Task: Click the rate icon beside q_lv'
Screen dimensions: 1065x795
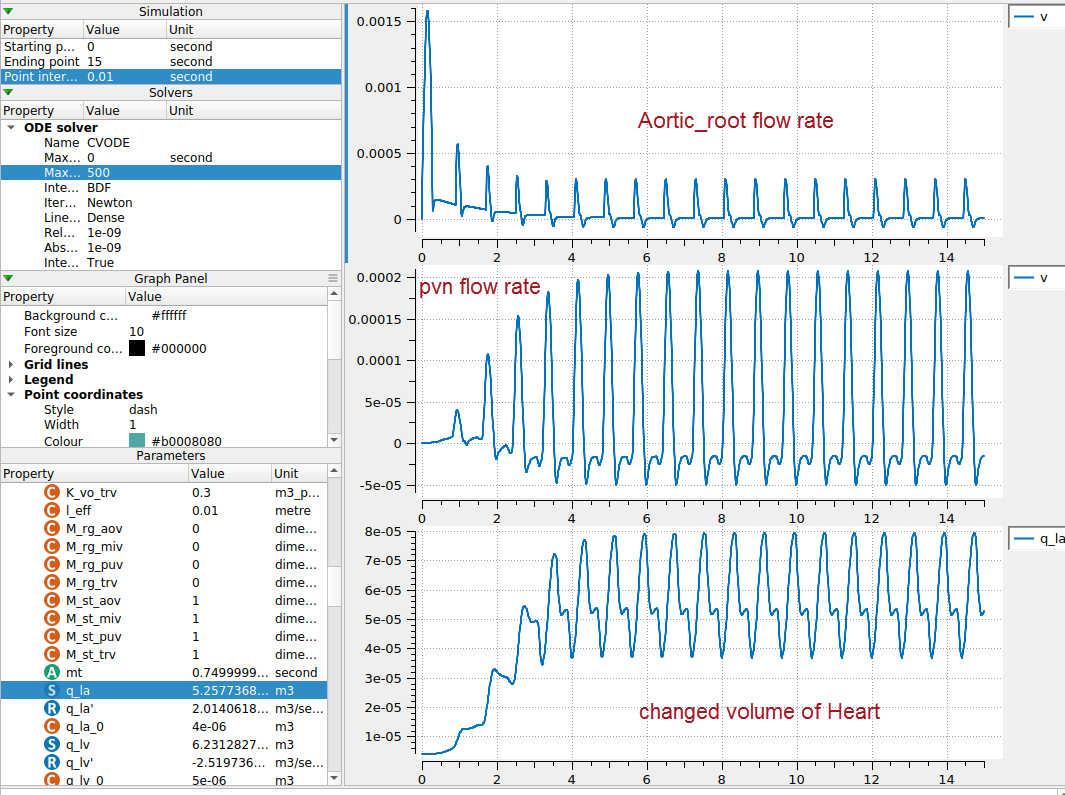Action: point(52,762)
